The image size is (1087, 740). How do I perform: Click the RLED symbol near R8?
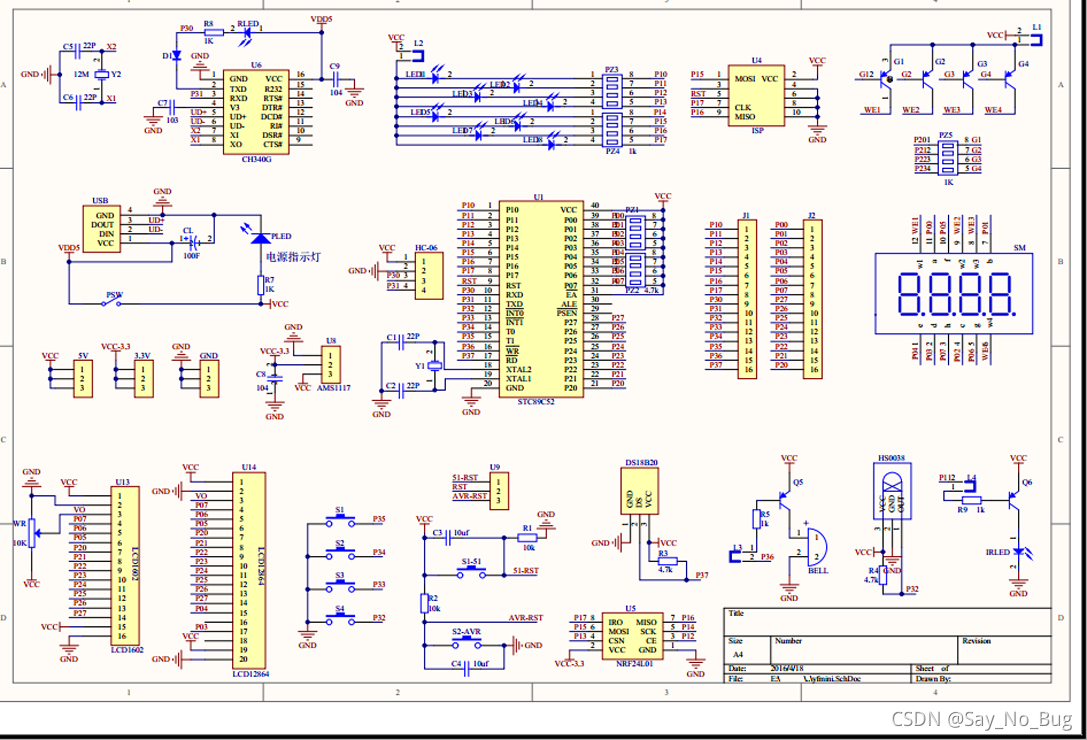click(245, 33)
